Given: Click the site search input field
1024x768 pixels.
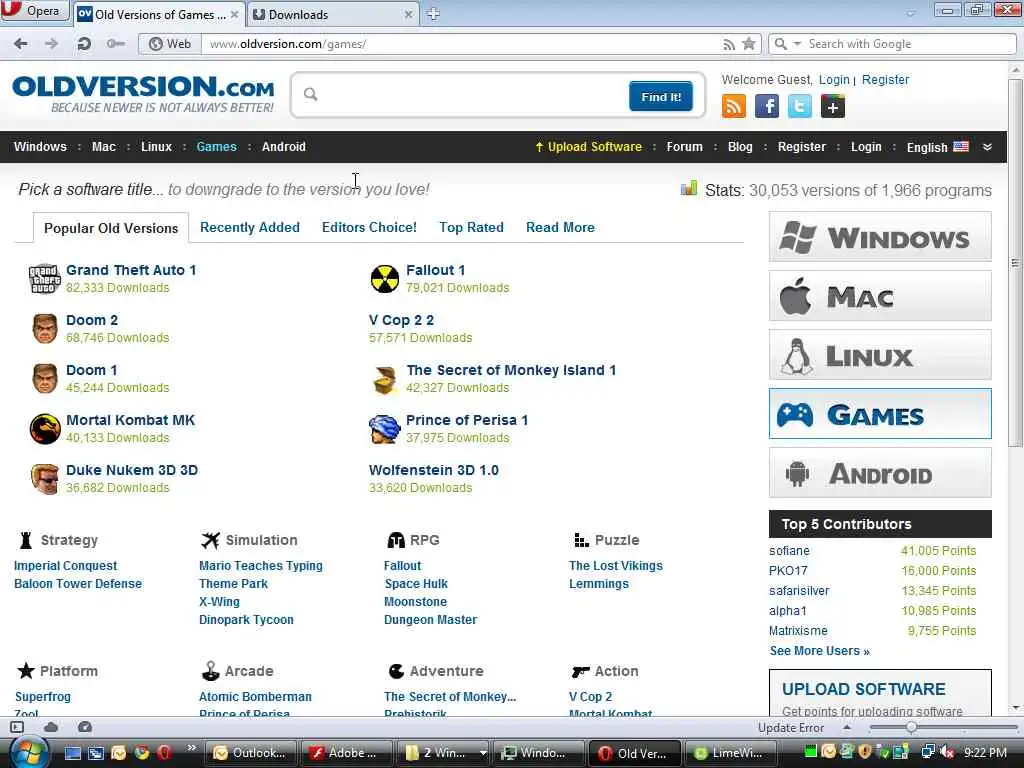Looking at the screenshot, I should (464, 95).
